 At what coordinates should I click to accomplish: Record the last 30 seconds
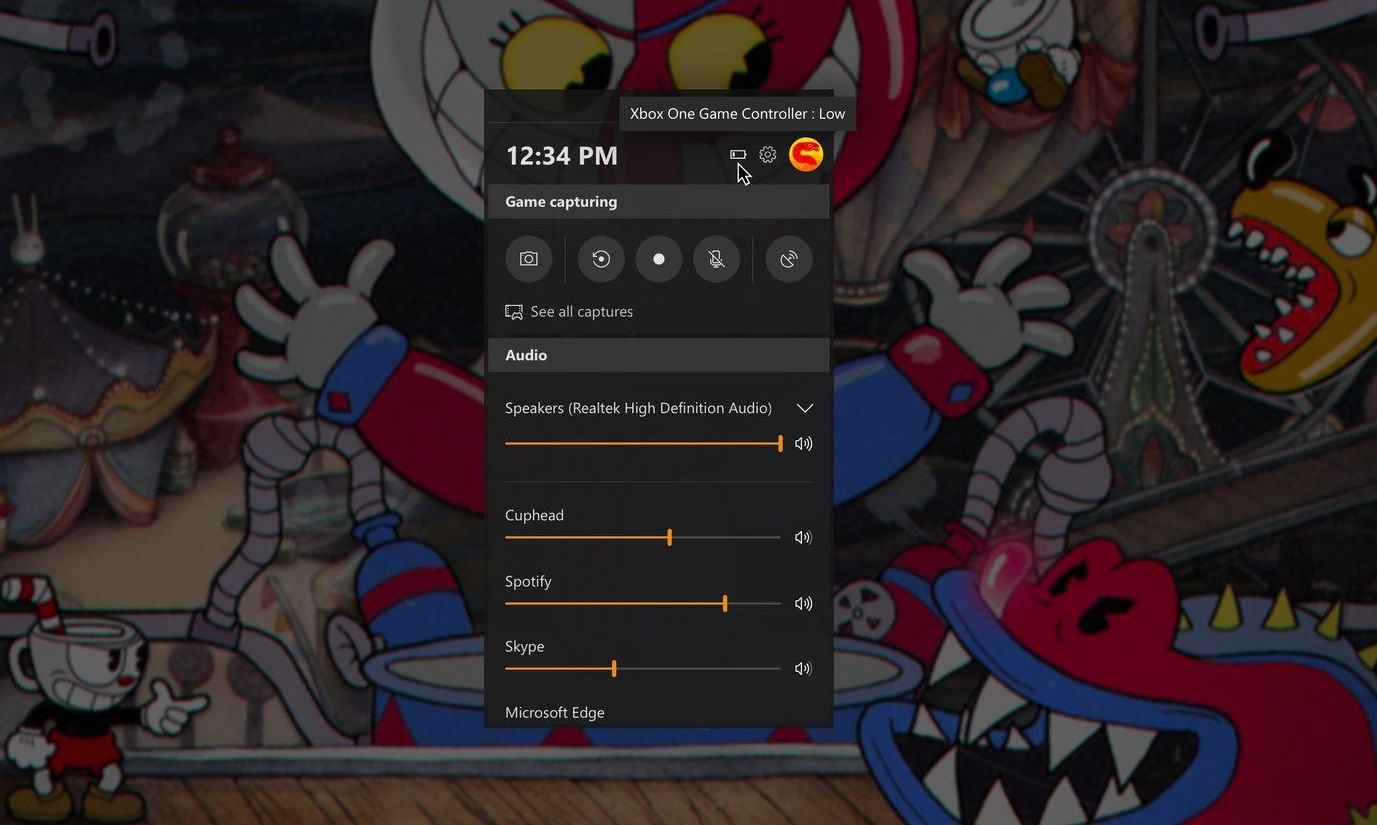[601, 259]
